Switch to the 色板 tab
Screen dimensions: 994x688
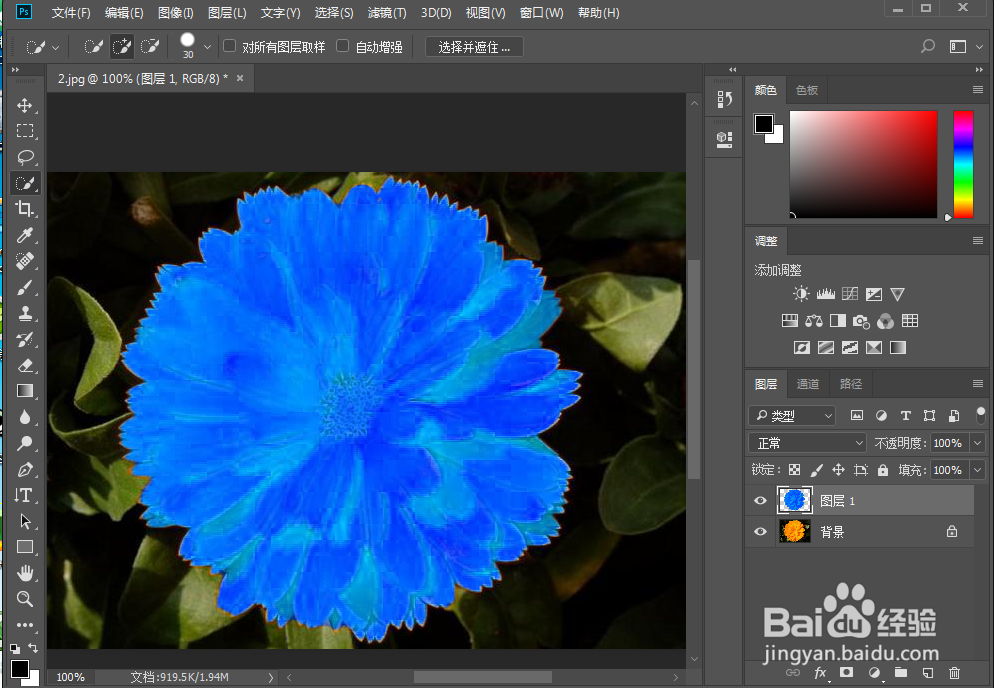tap(807, 90)
